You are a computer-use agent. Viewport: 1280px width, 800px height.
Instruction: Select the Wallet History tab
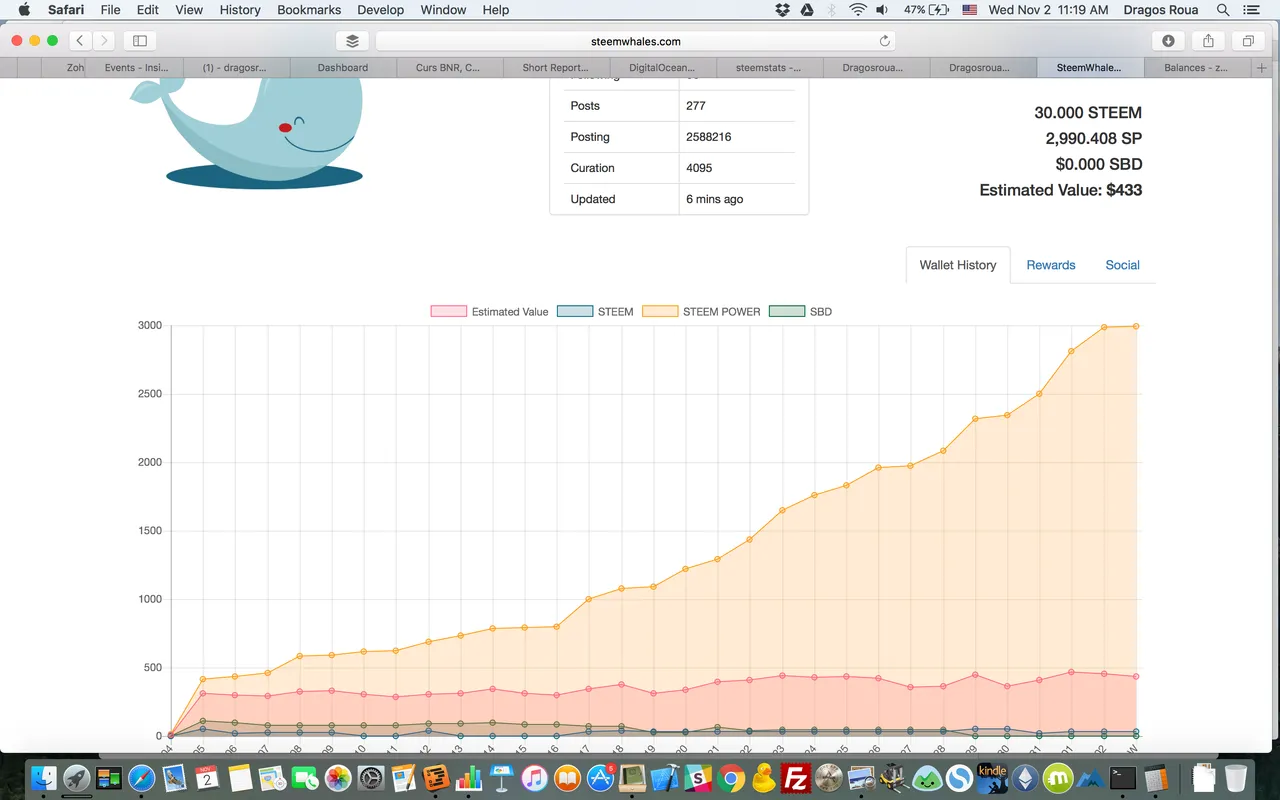[x=958, y=265]
